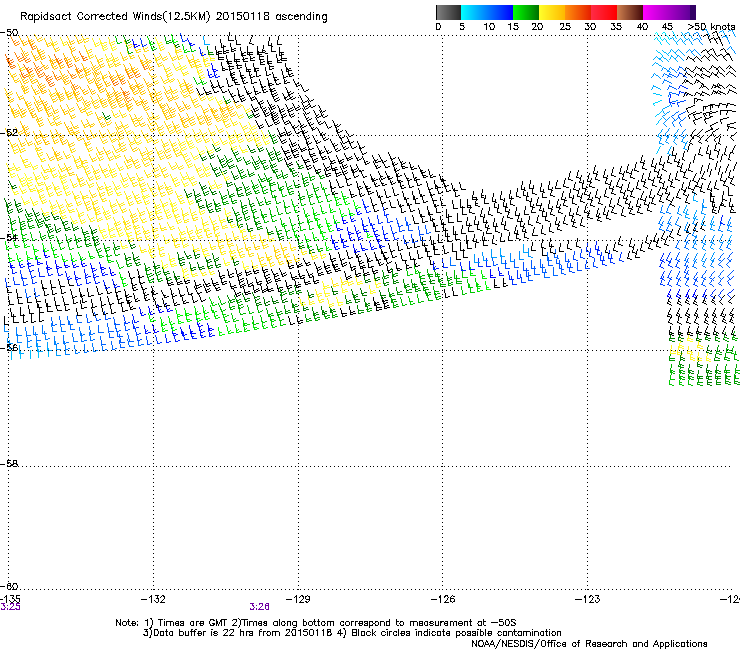Click the purple 3:26 time stamp
740x650 pixels.
(x=259, y=607)
